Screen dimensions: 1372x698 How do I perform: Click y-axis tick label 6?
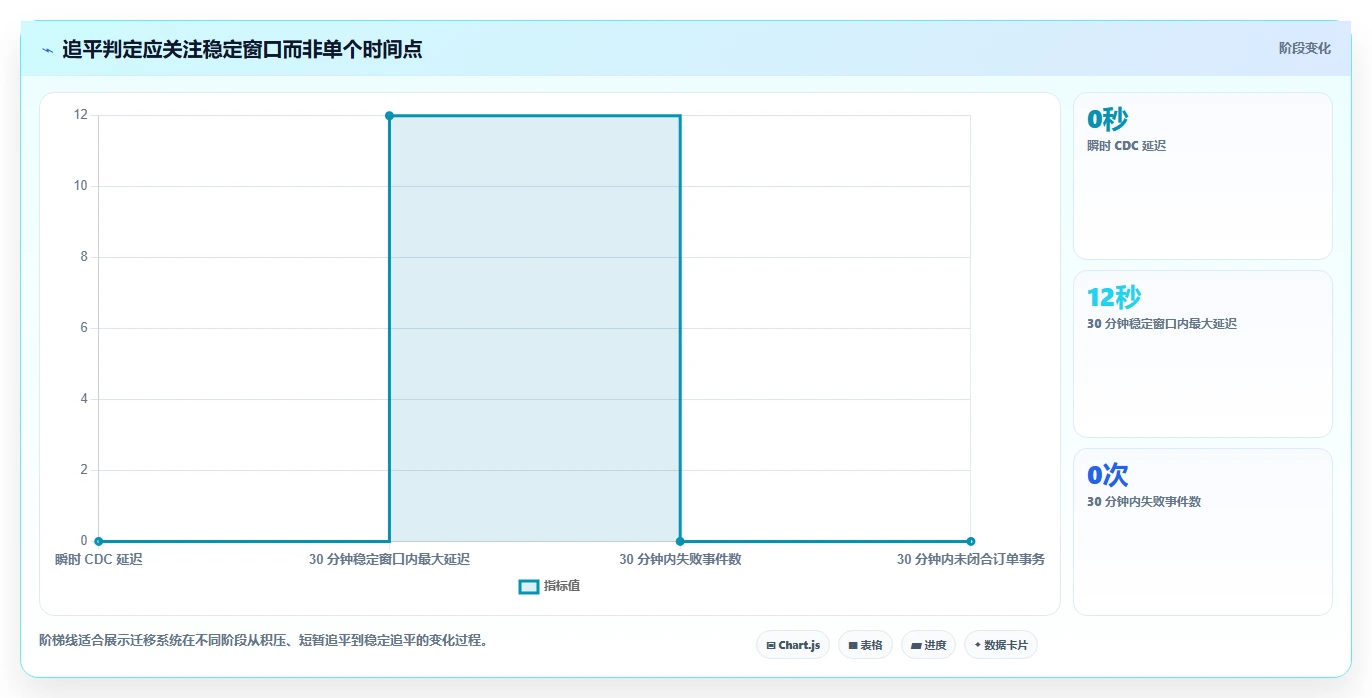[84, 328]
